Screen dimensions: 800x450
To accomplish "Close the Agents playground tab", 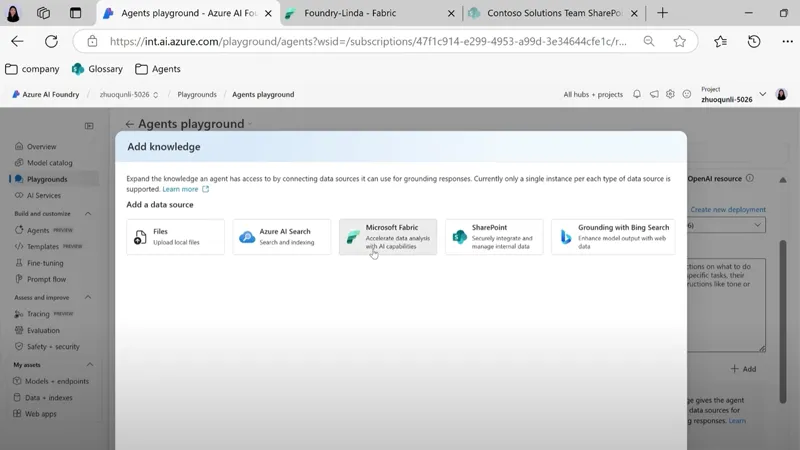I will click(x=268, y=13).
